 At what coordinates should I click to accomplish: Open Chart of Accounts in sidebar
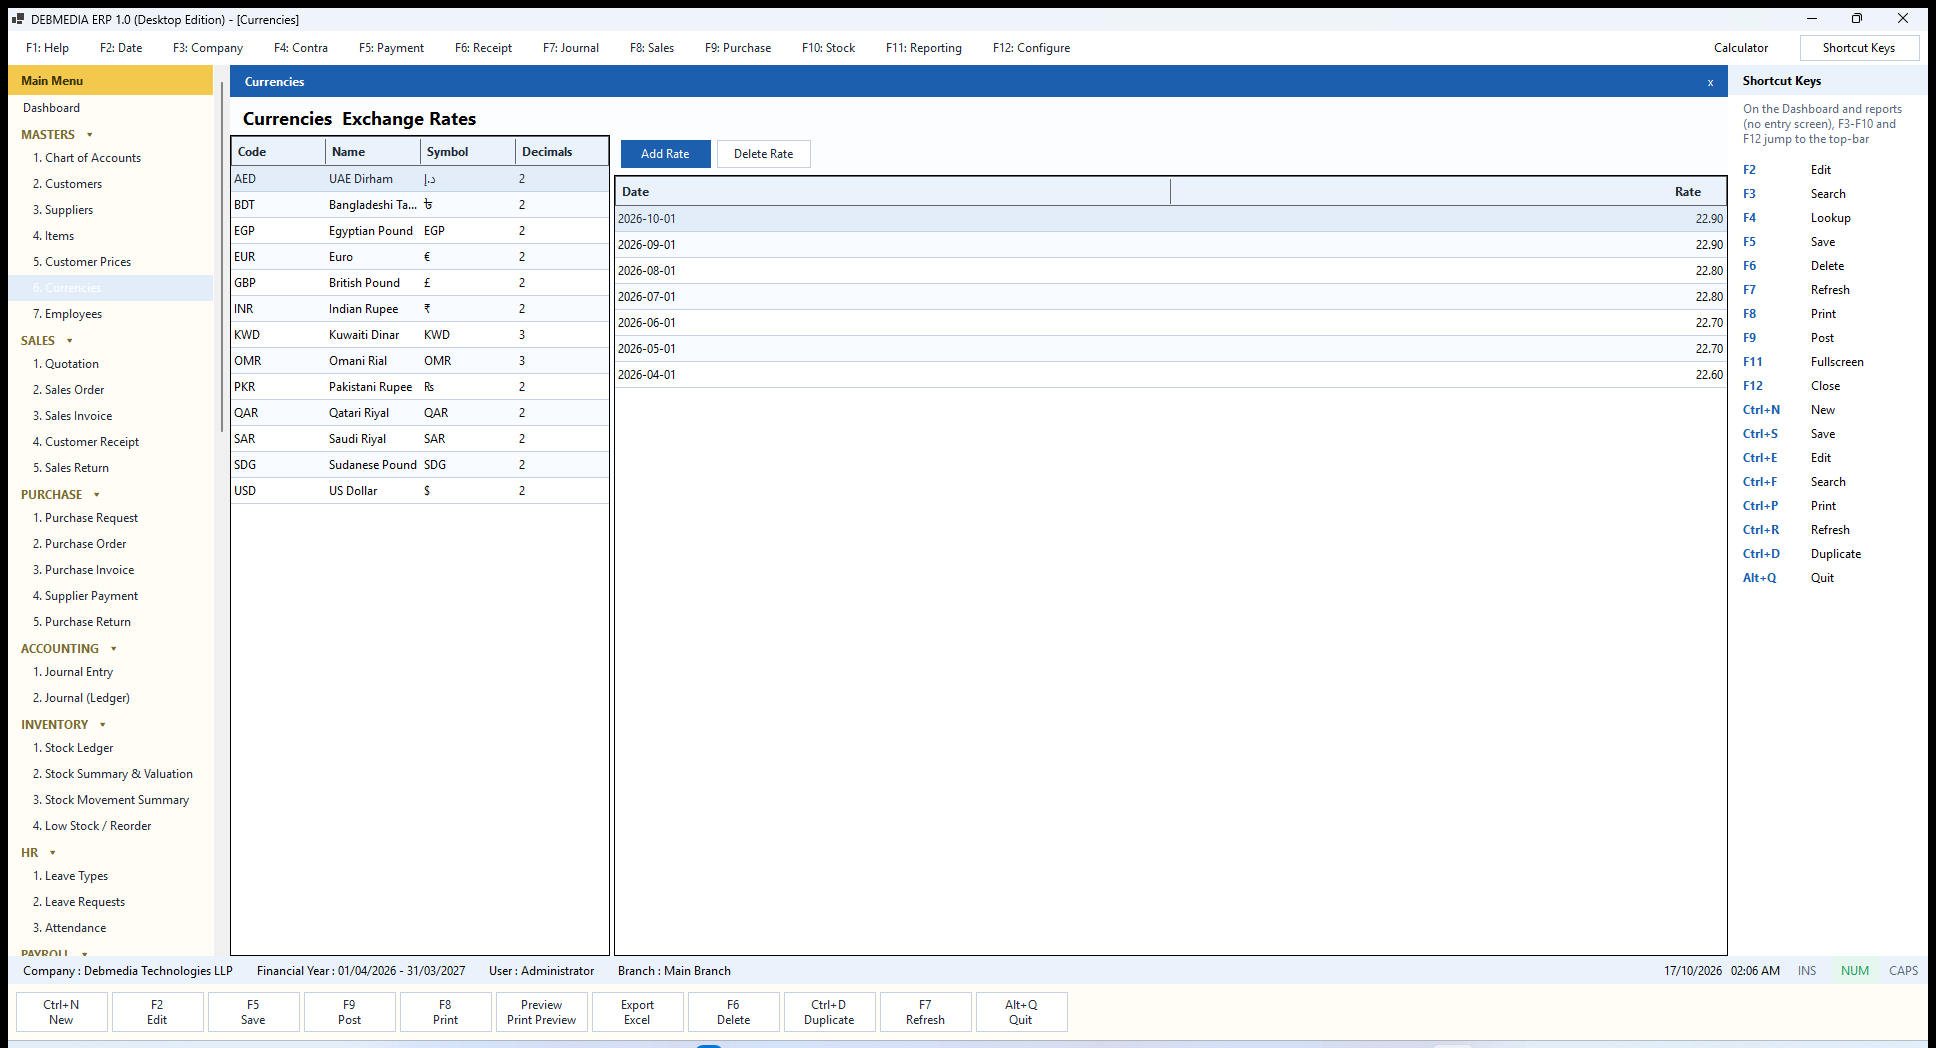tap(87, 158)
